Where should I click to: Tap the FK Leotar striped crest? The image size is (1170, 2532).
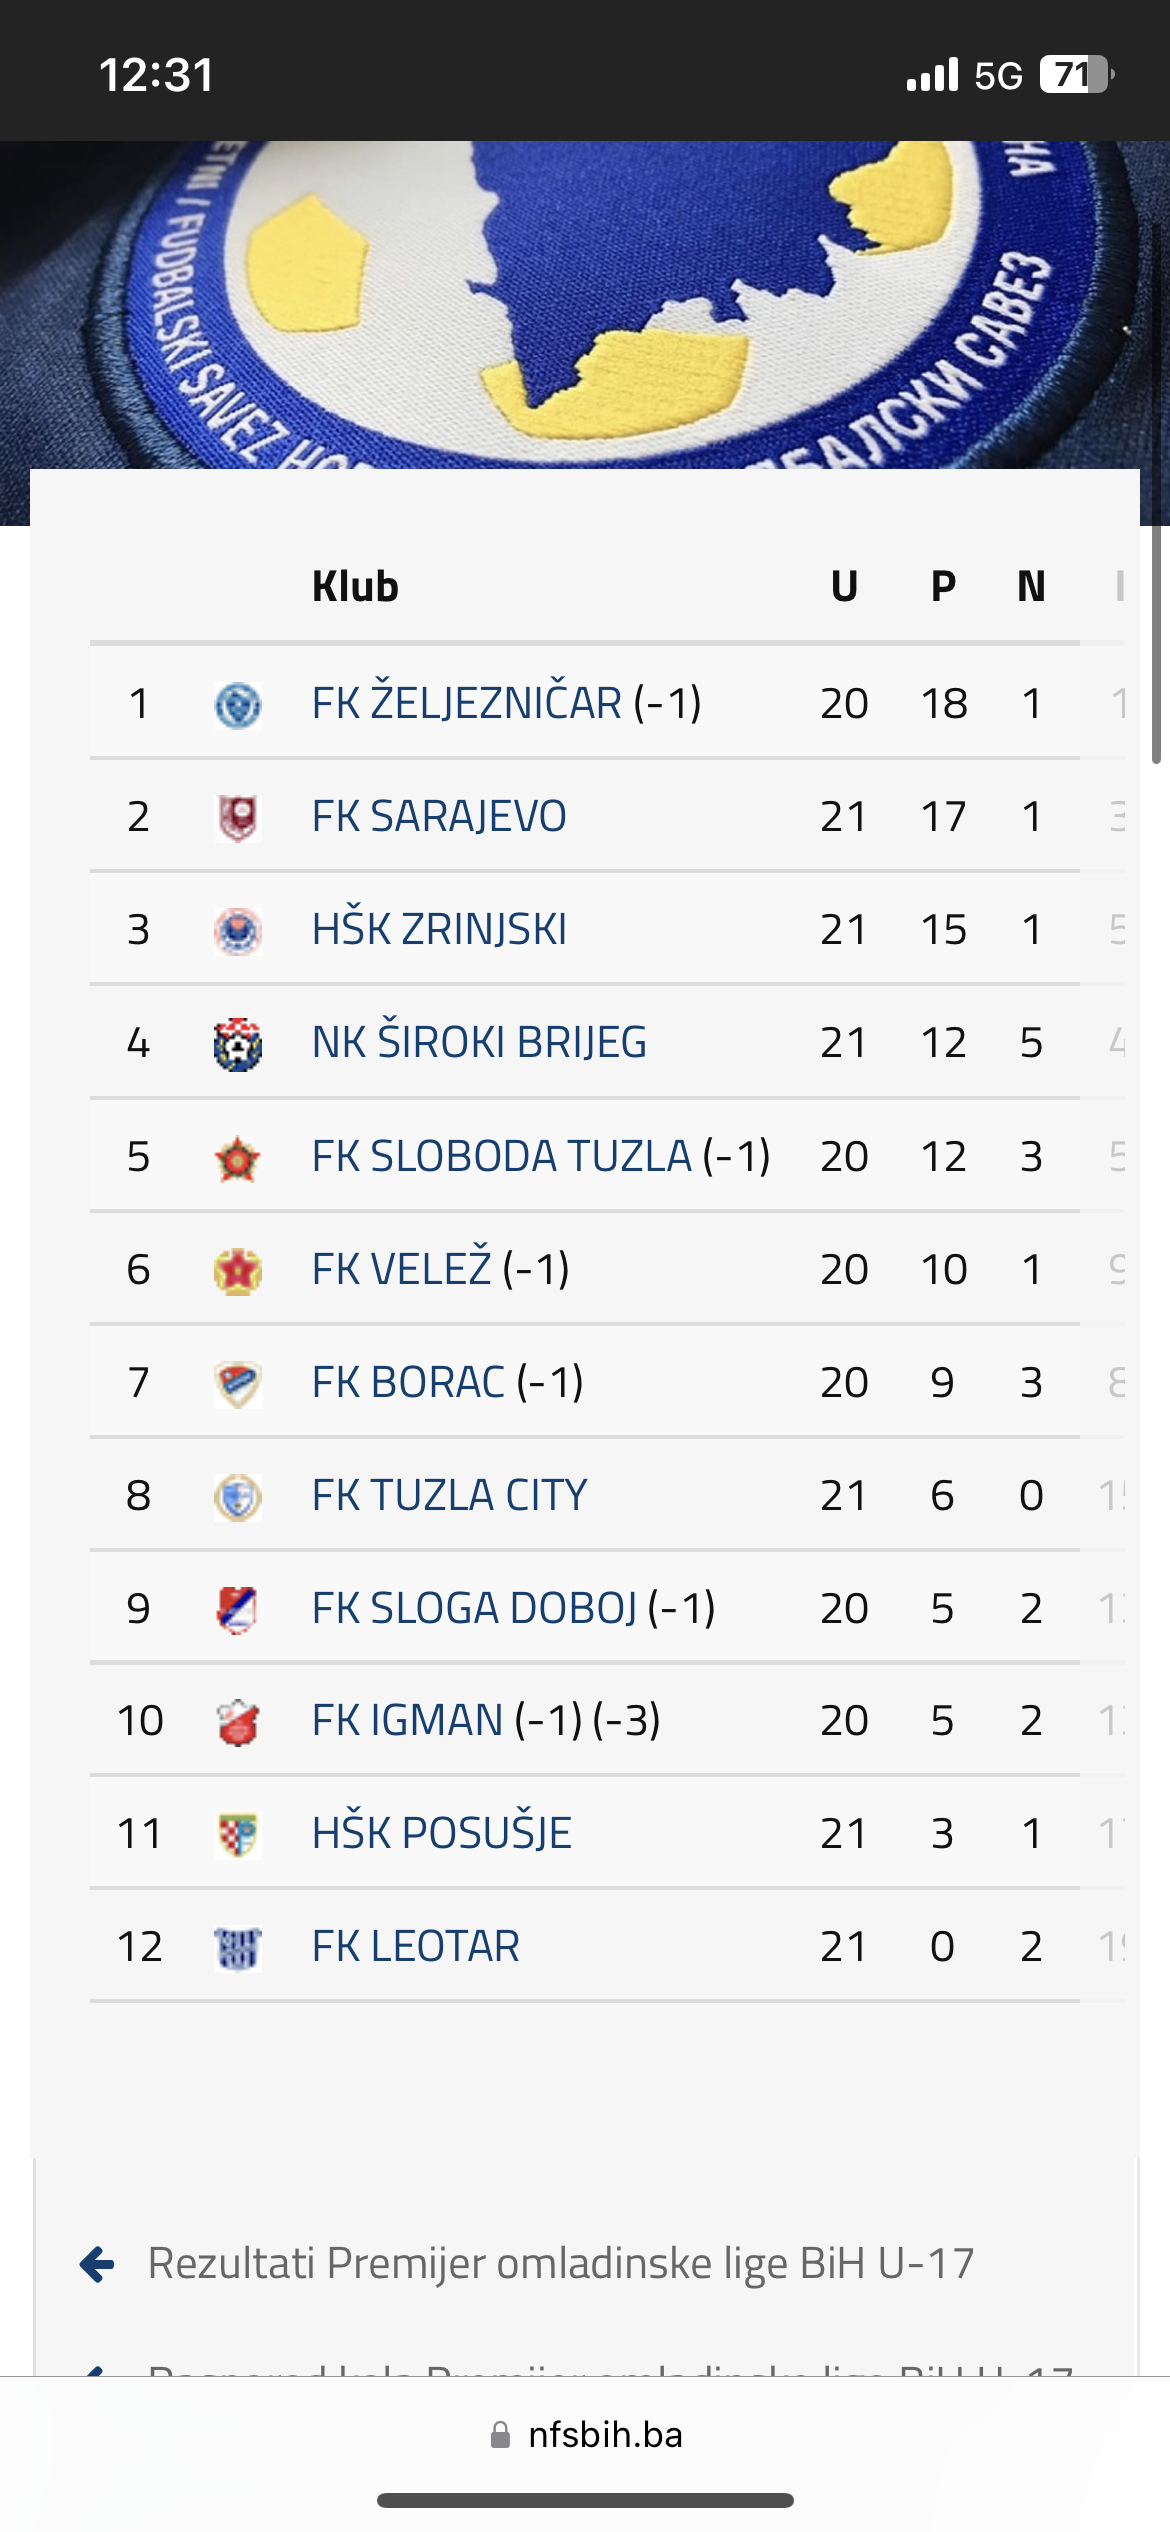click(238, 1948)
